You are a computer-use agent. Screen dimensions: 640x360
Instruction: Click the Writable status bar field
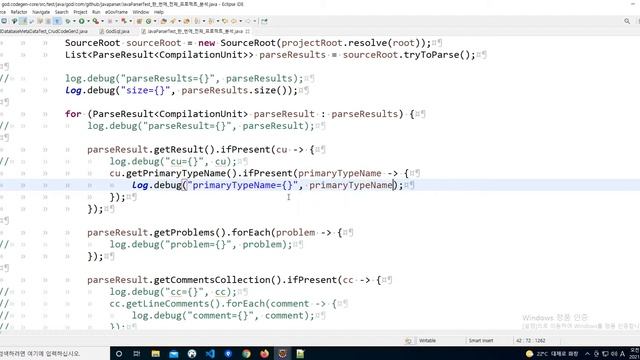pos(427,340)
